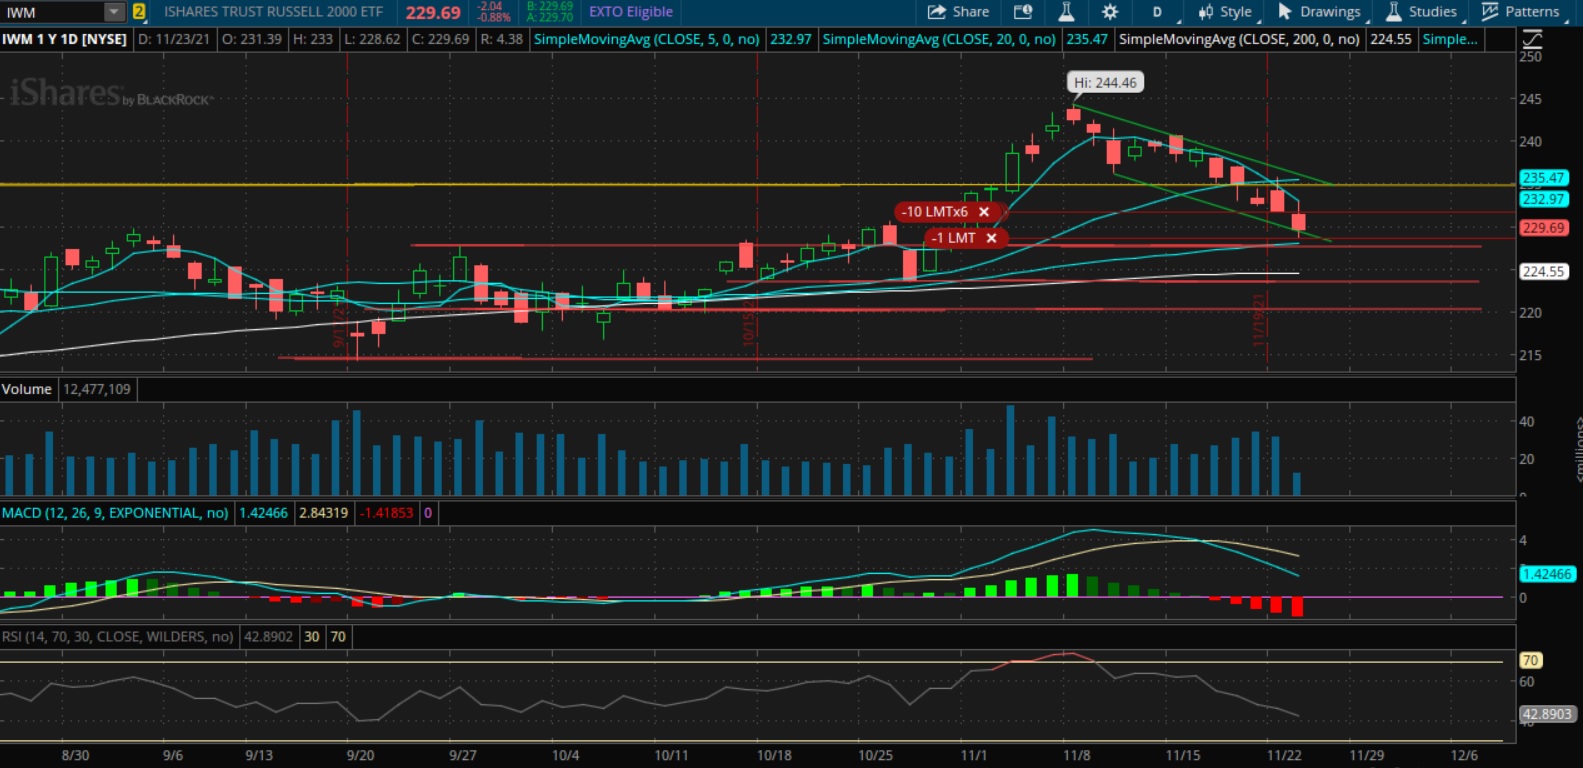The width and height of the screenshot is (1583, 768).
Task: Click the Share button in toolbar
Action: pyautogui.click(x=958, y=12)
